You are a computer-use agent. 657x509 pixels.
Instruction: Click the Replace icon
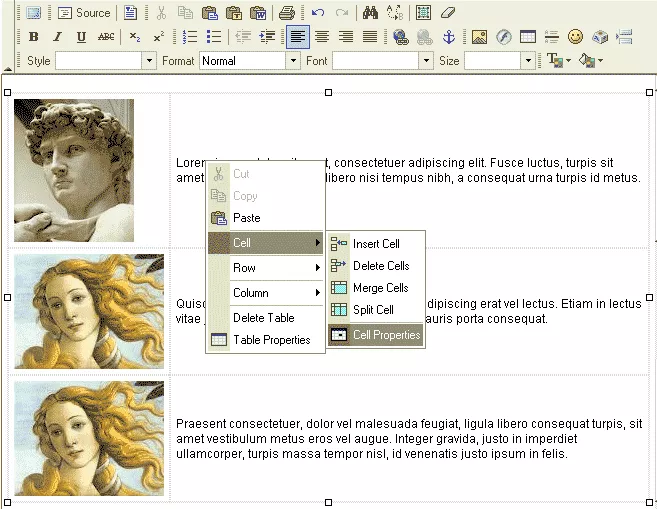click(395, 13)
